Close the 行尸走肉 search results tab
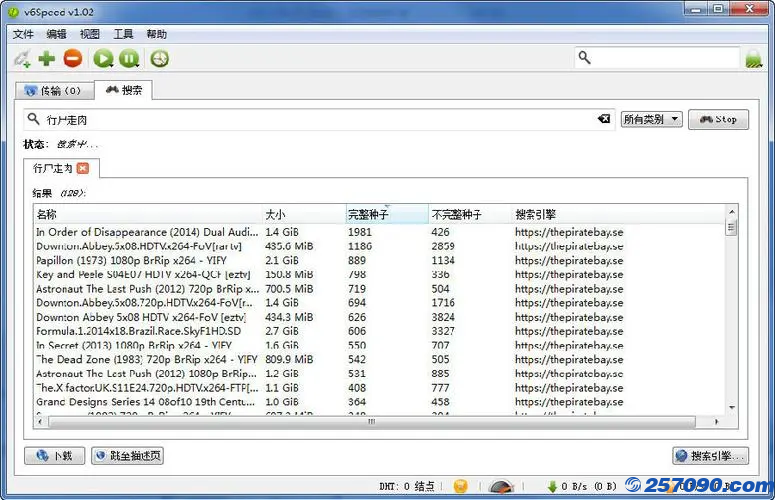 click(83, 168)
